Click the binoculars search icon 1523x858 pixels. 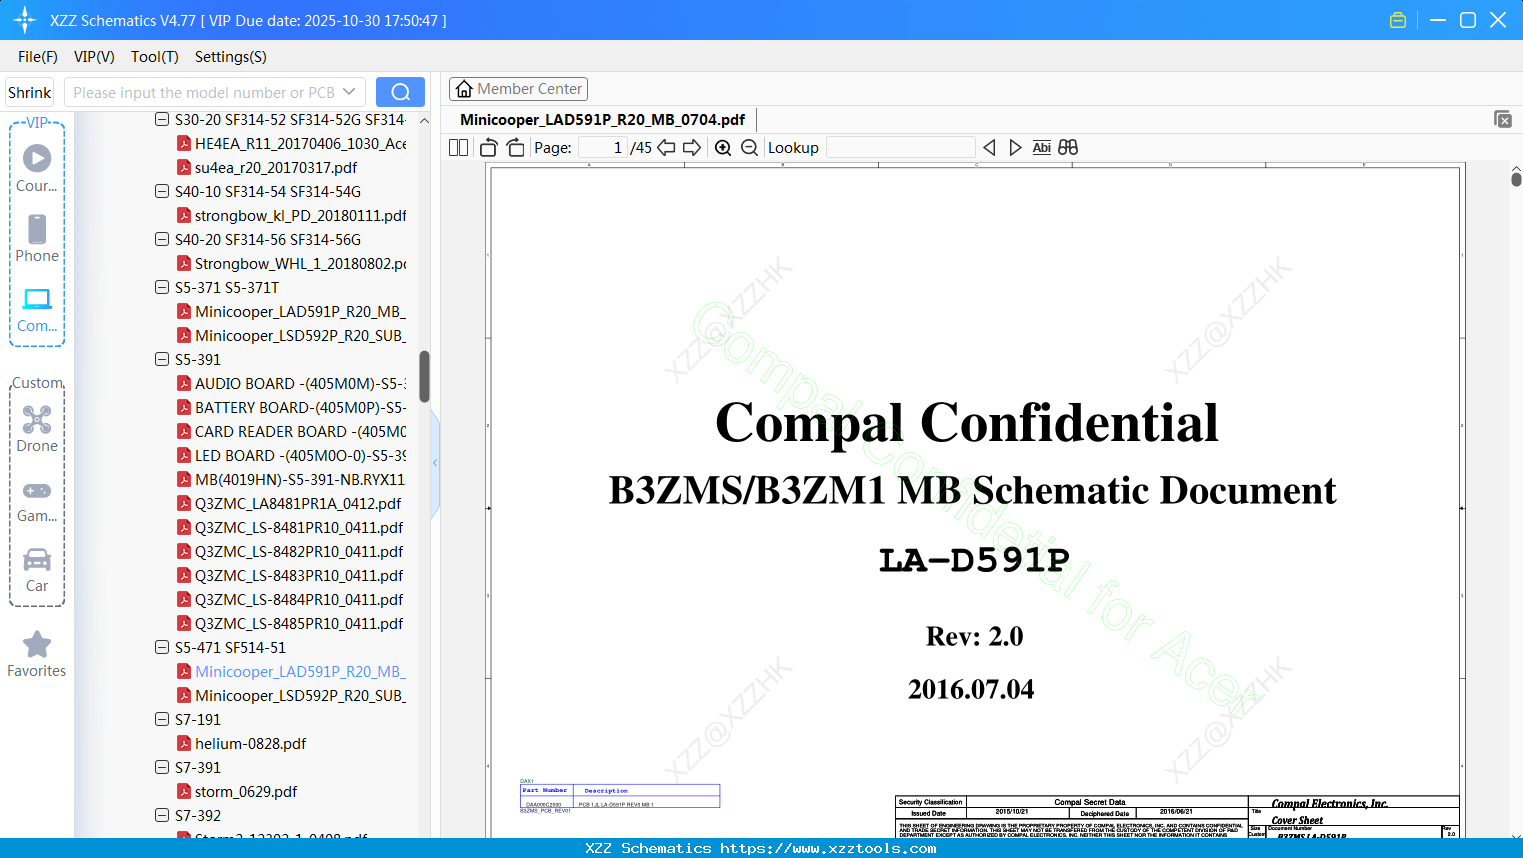pyautogui.click(x=1068, y=148)
